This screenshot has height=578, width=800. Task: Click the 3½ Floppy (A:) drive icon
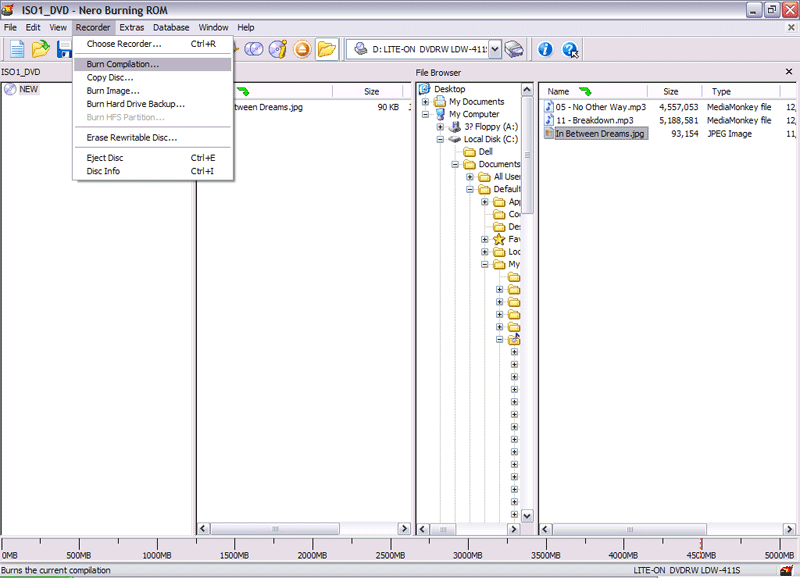(454, 127)
